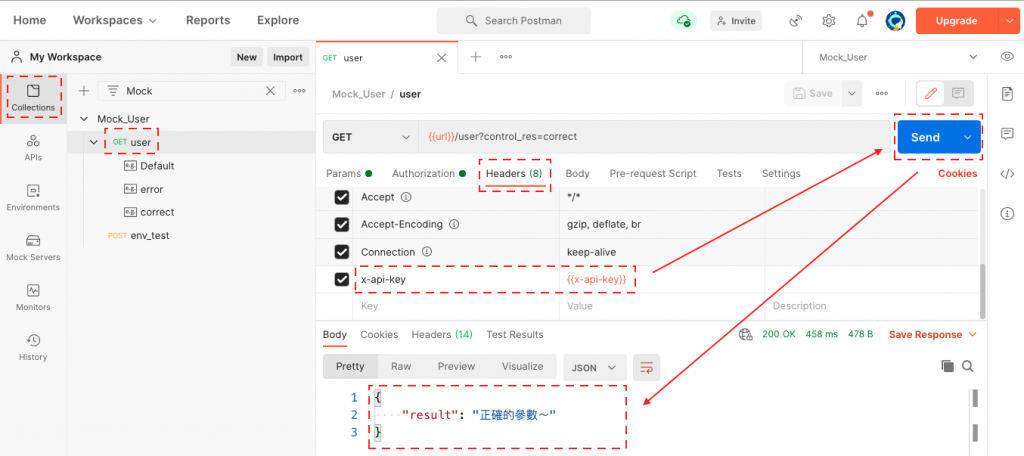The height and width of the screenshot is (456, 1024).
Task: Open the Monitors sidebar panel
Action: click(x=33, y=297)
